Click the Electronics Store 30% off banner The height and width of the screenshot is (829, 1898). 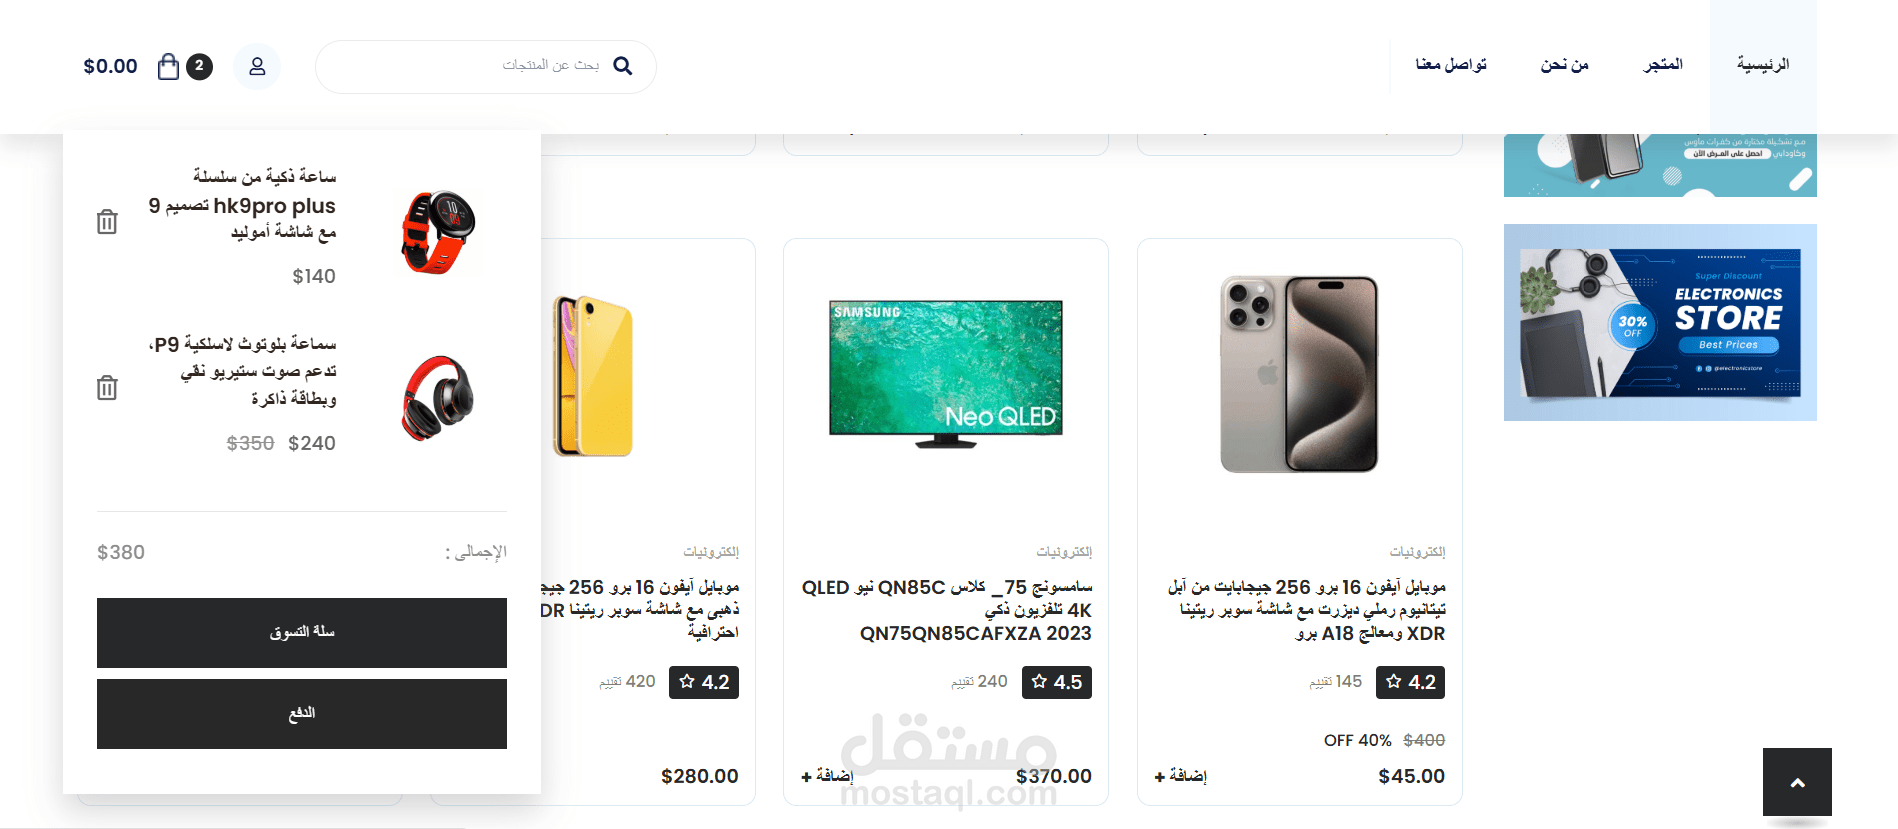coord(1660,322)
